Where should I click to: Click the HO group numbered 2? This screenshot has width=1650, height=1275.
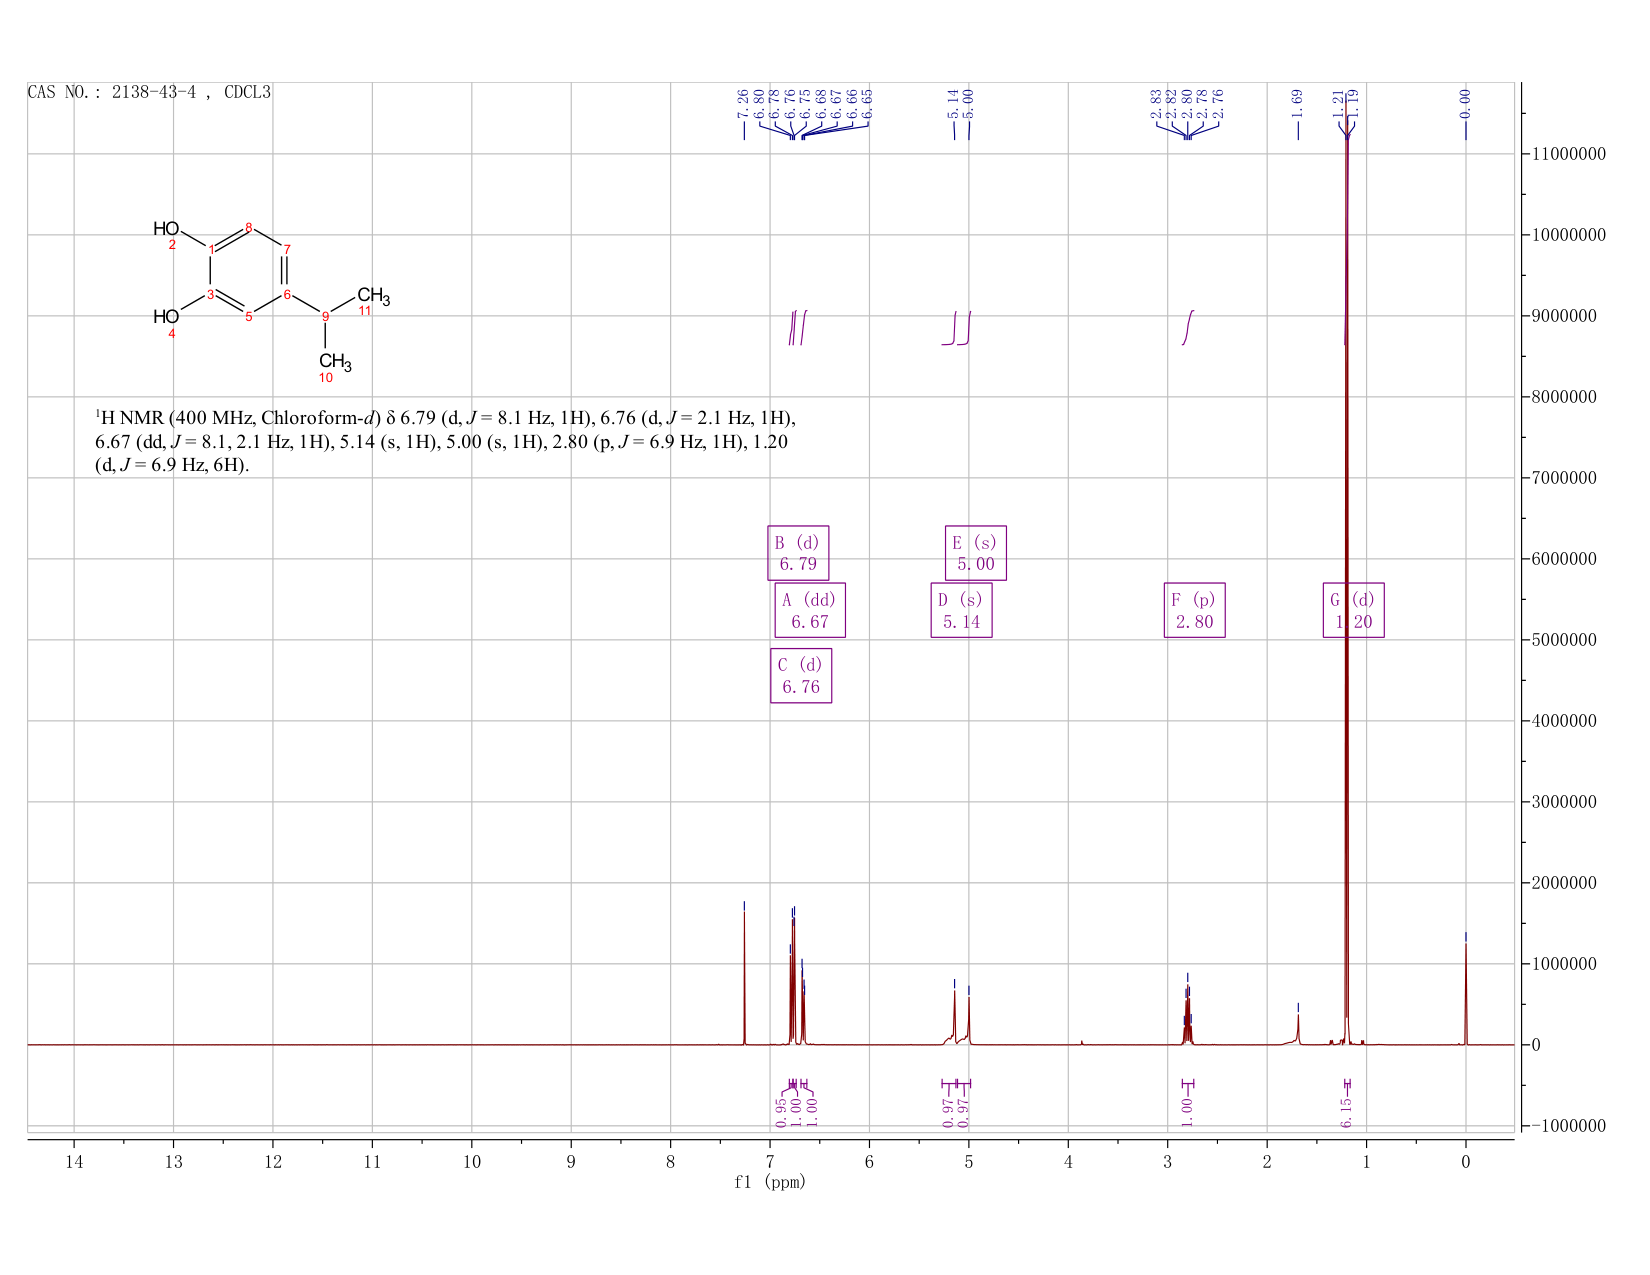click(166, 230)
